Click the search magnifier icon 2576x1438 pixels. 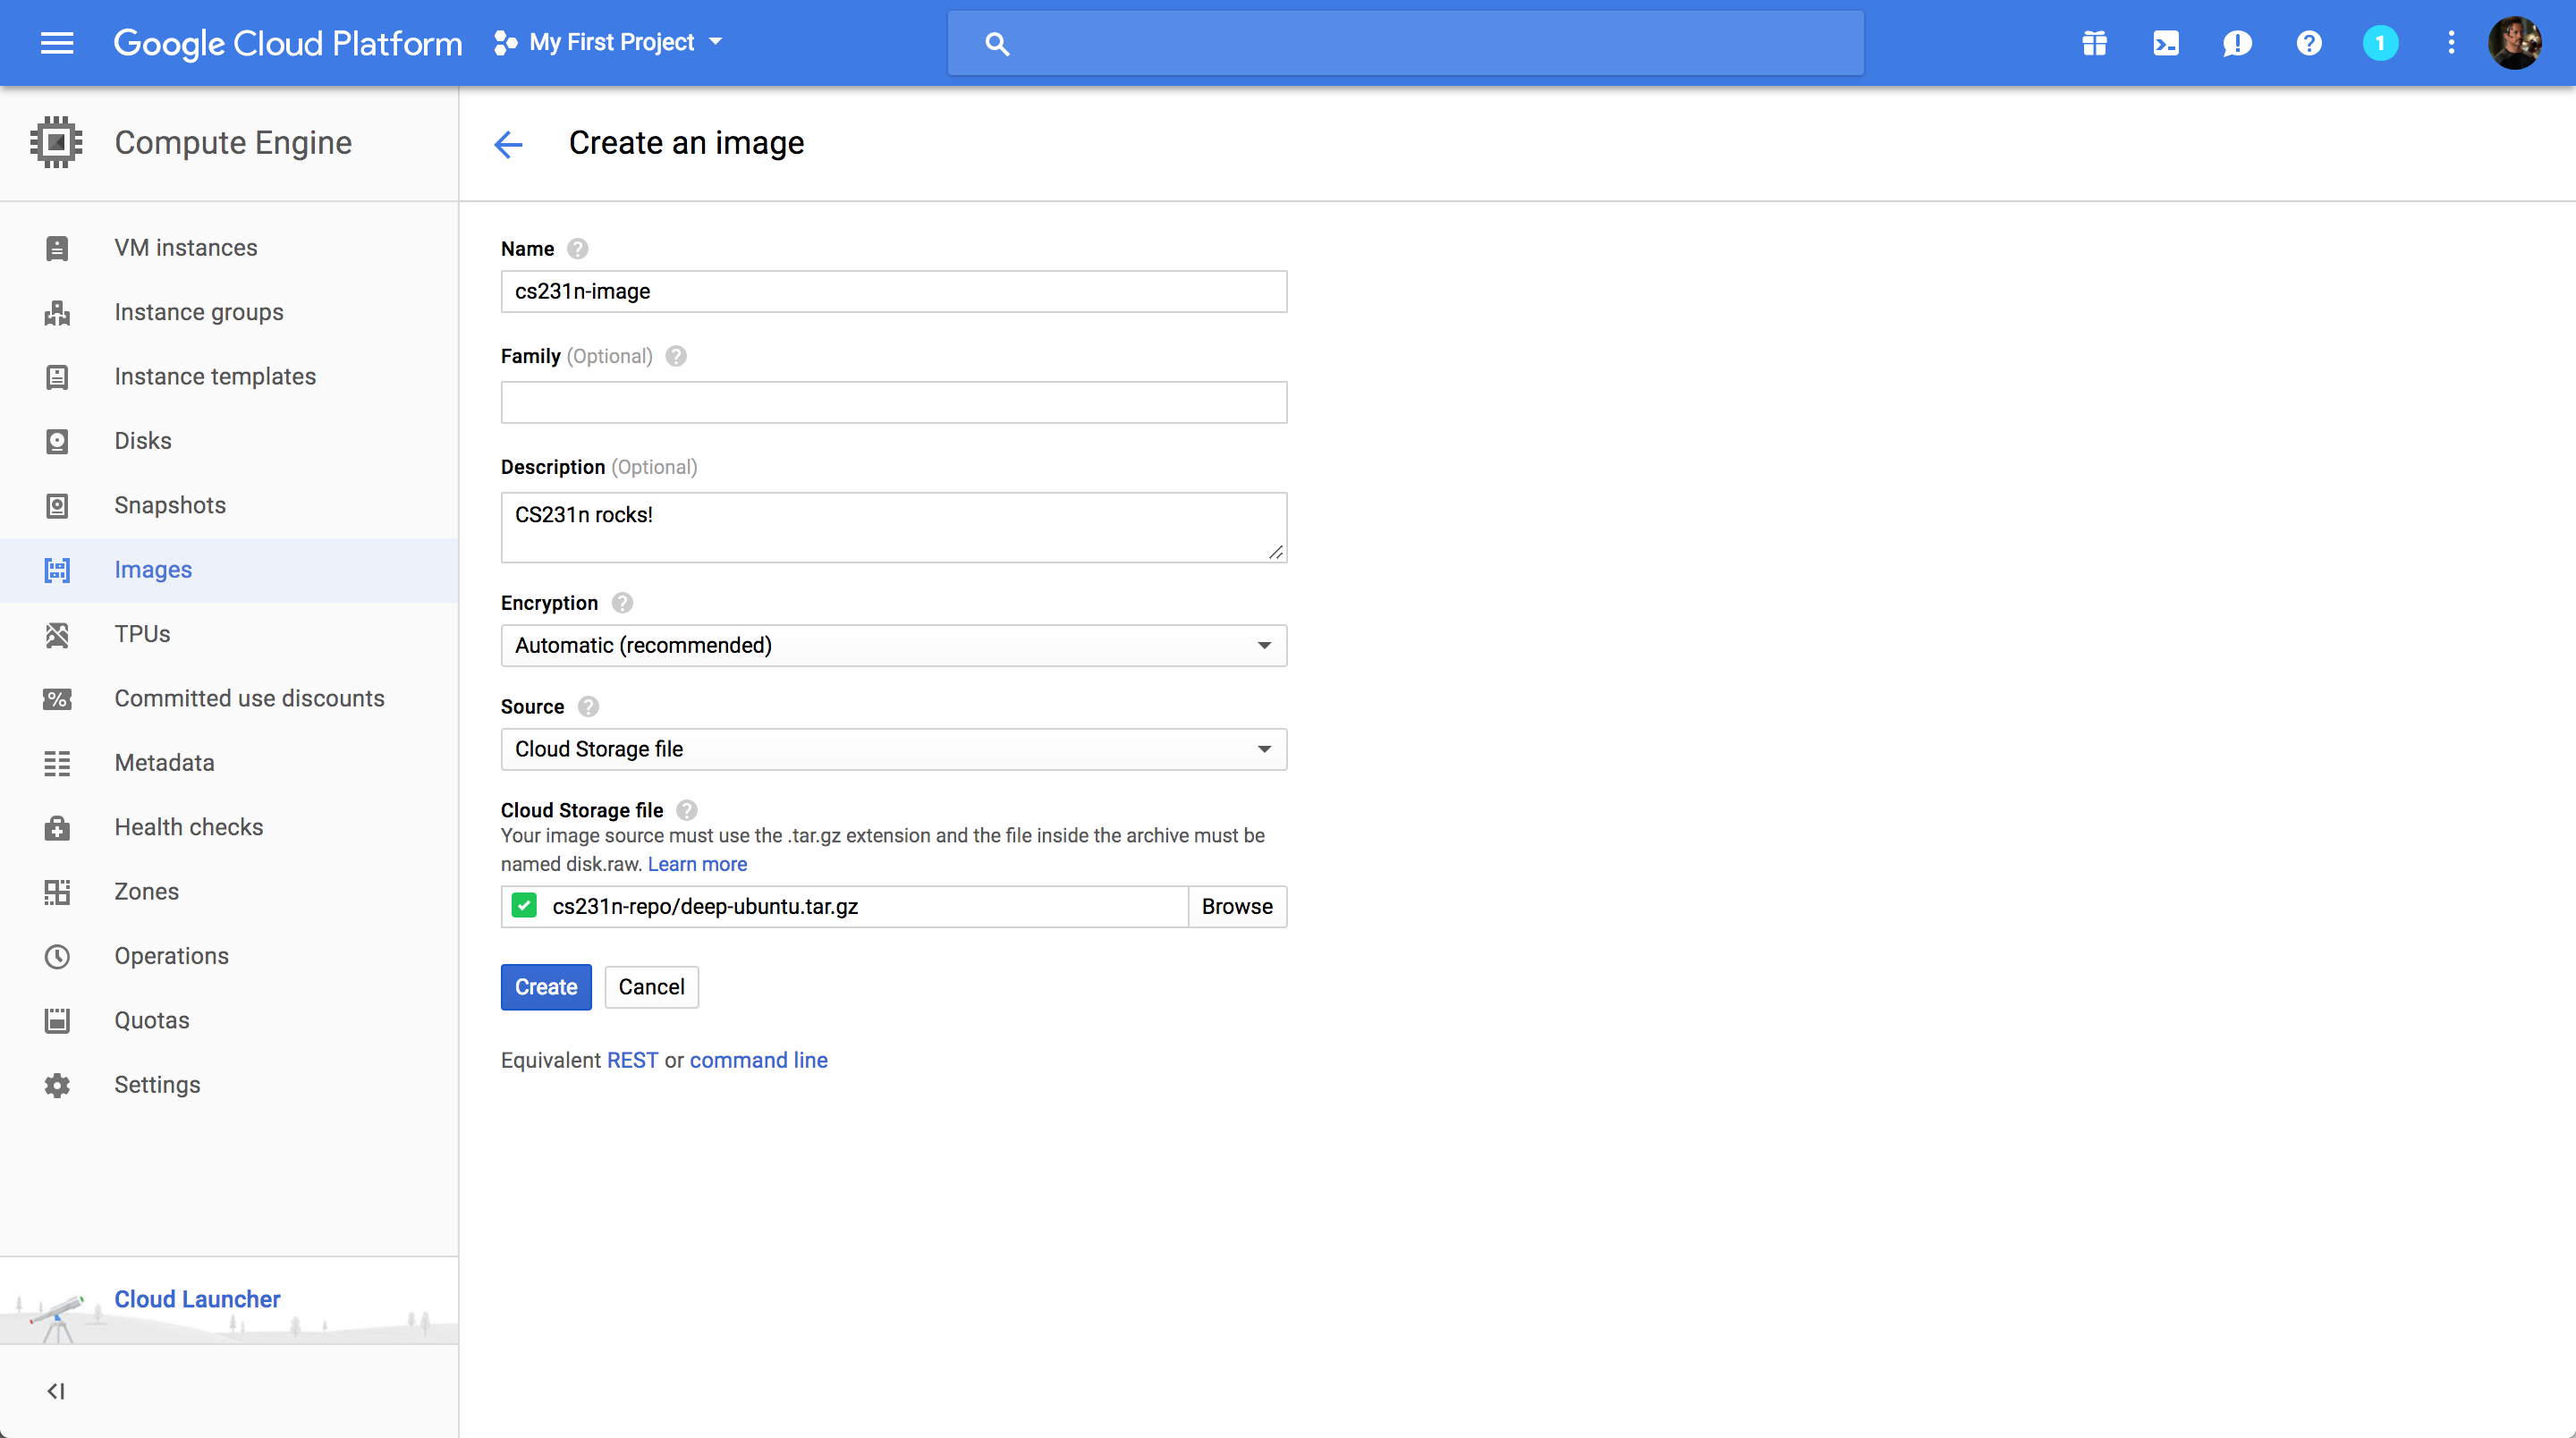996,43
